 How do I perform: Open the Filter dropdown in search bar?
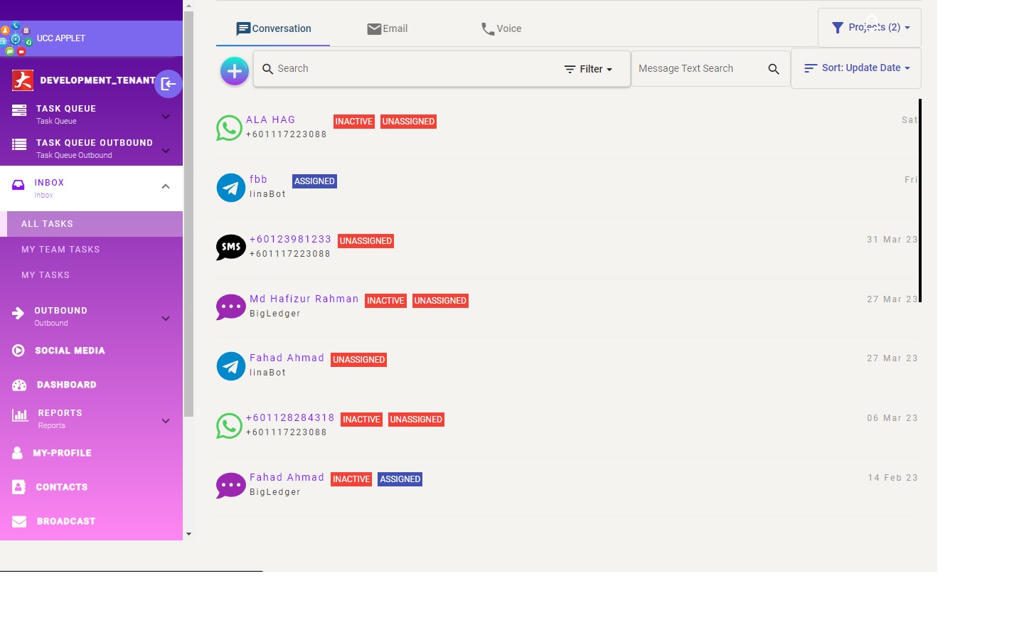click(x=588, y=69)
